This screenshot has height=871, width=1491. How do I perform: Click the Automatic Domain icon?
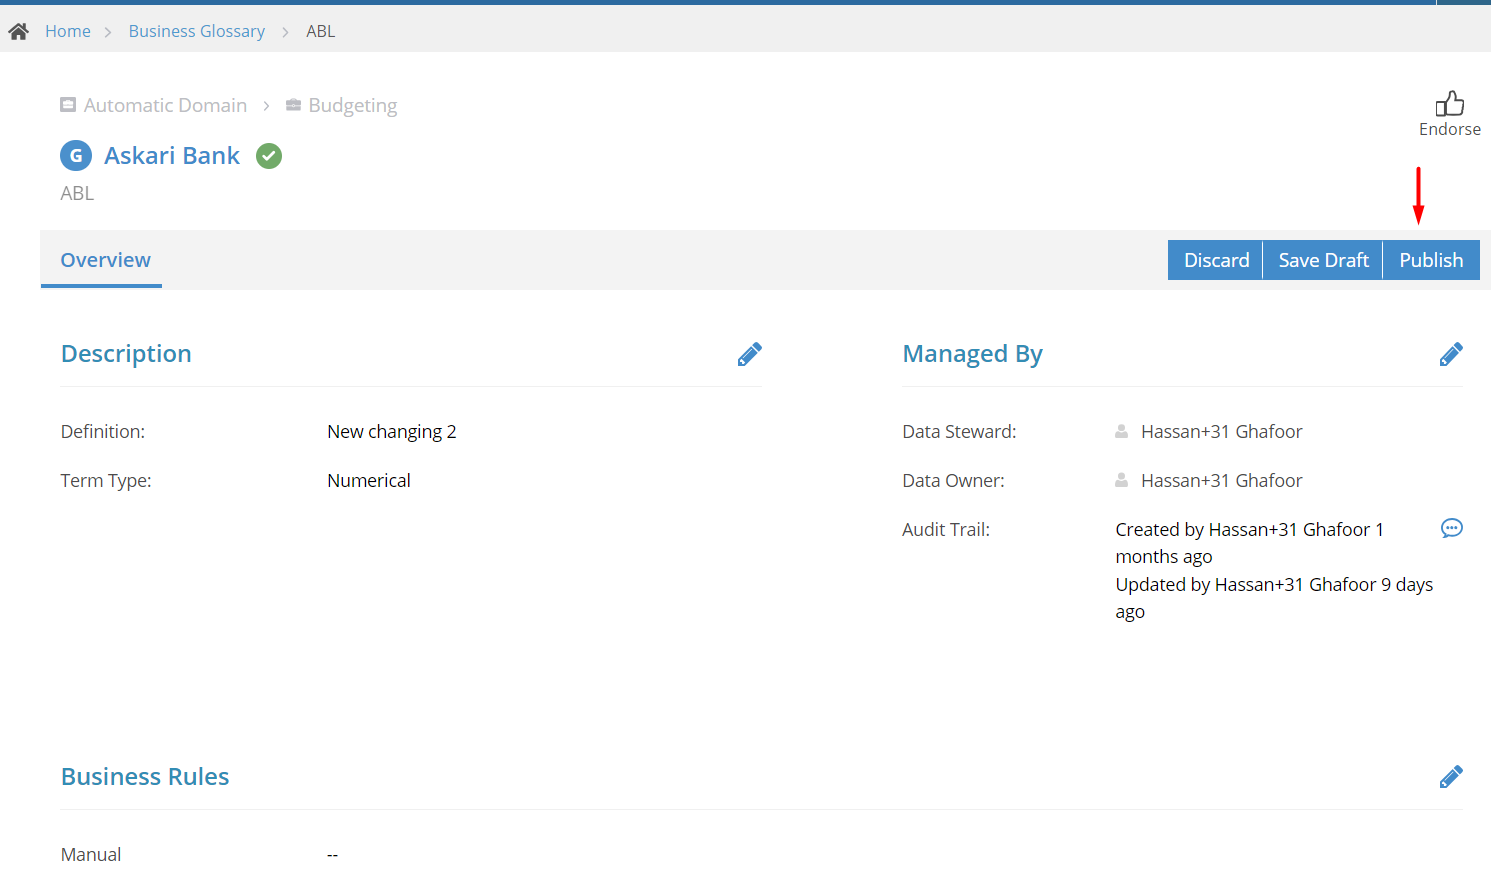click(x=68, y=105)
